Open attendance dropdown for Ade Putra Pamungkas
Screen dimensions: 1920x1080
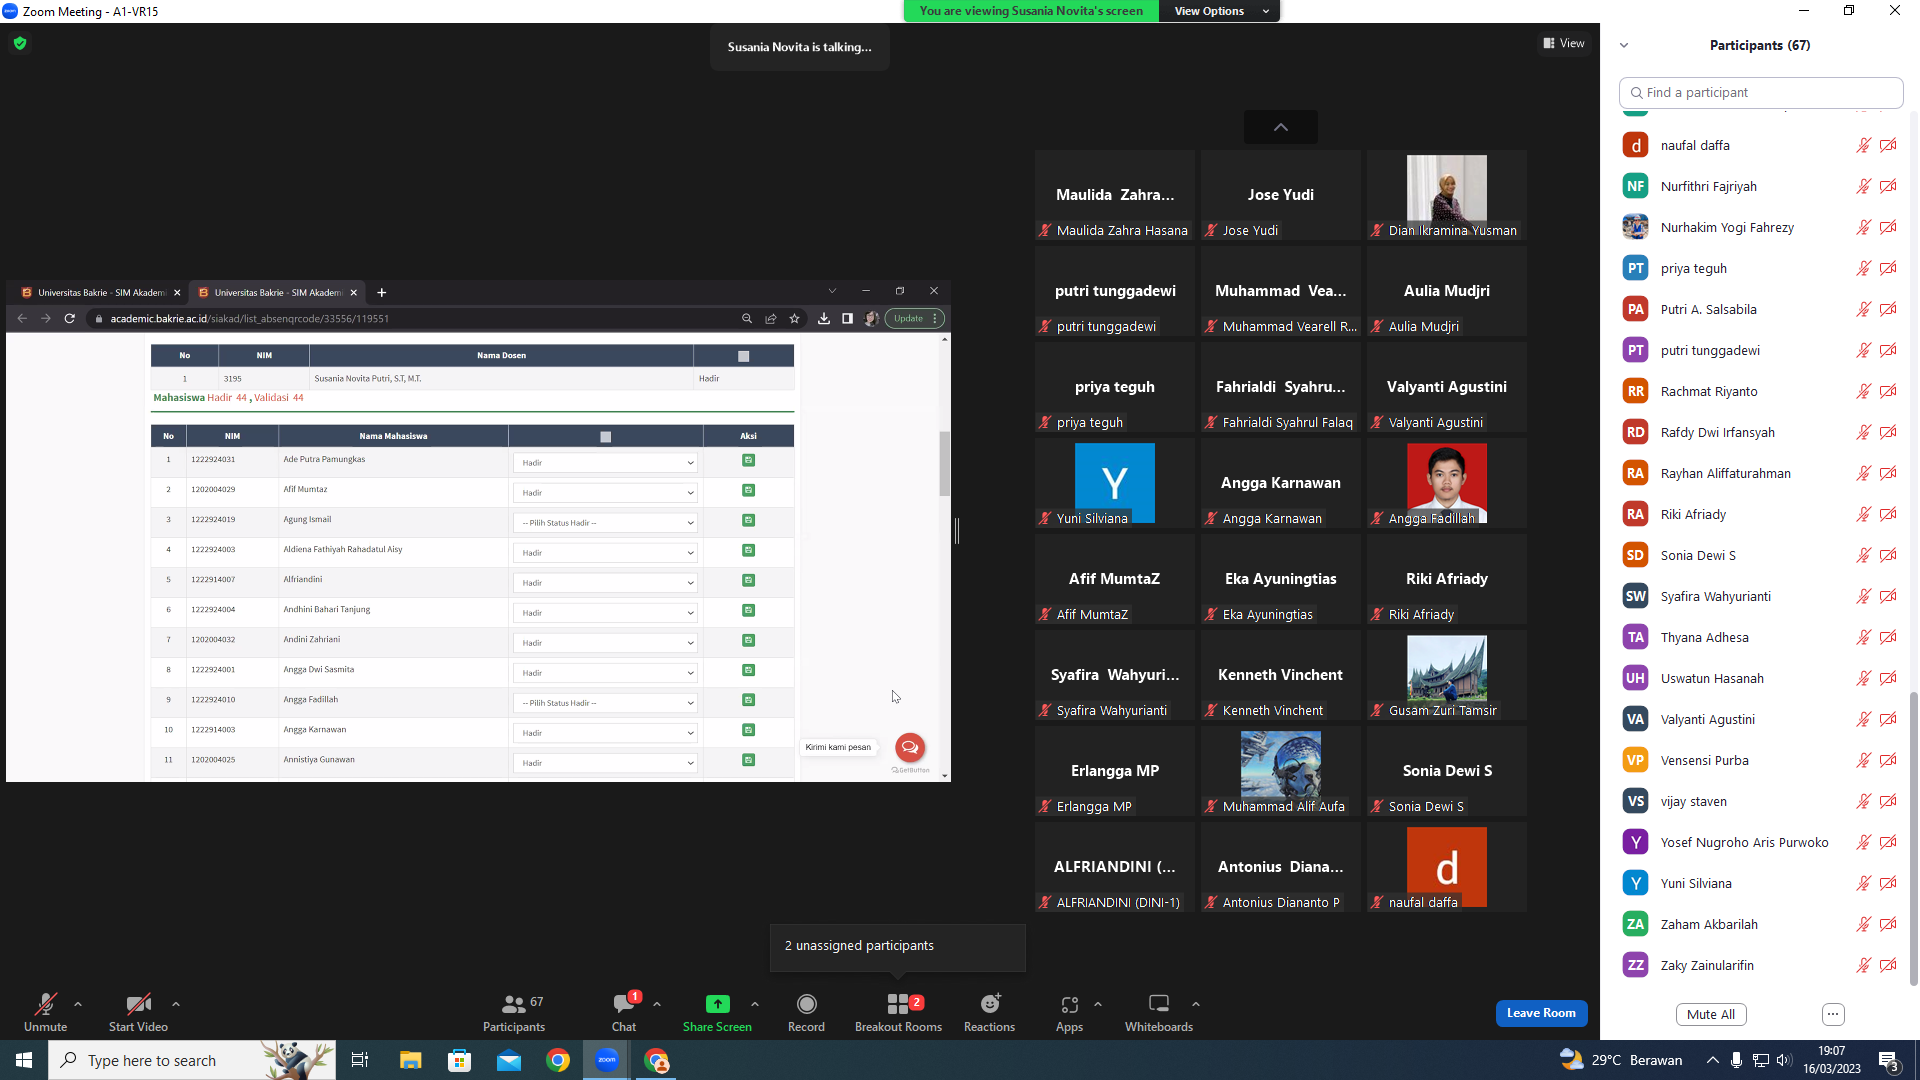(605, 462)
